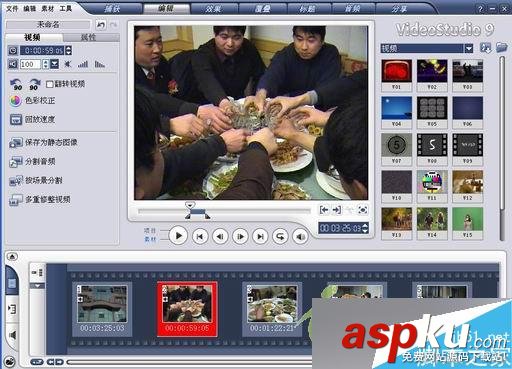
Task: Click the preview jog slider handle
Action: pos(190,205)
